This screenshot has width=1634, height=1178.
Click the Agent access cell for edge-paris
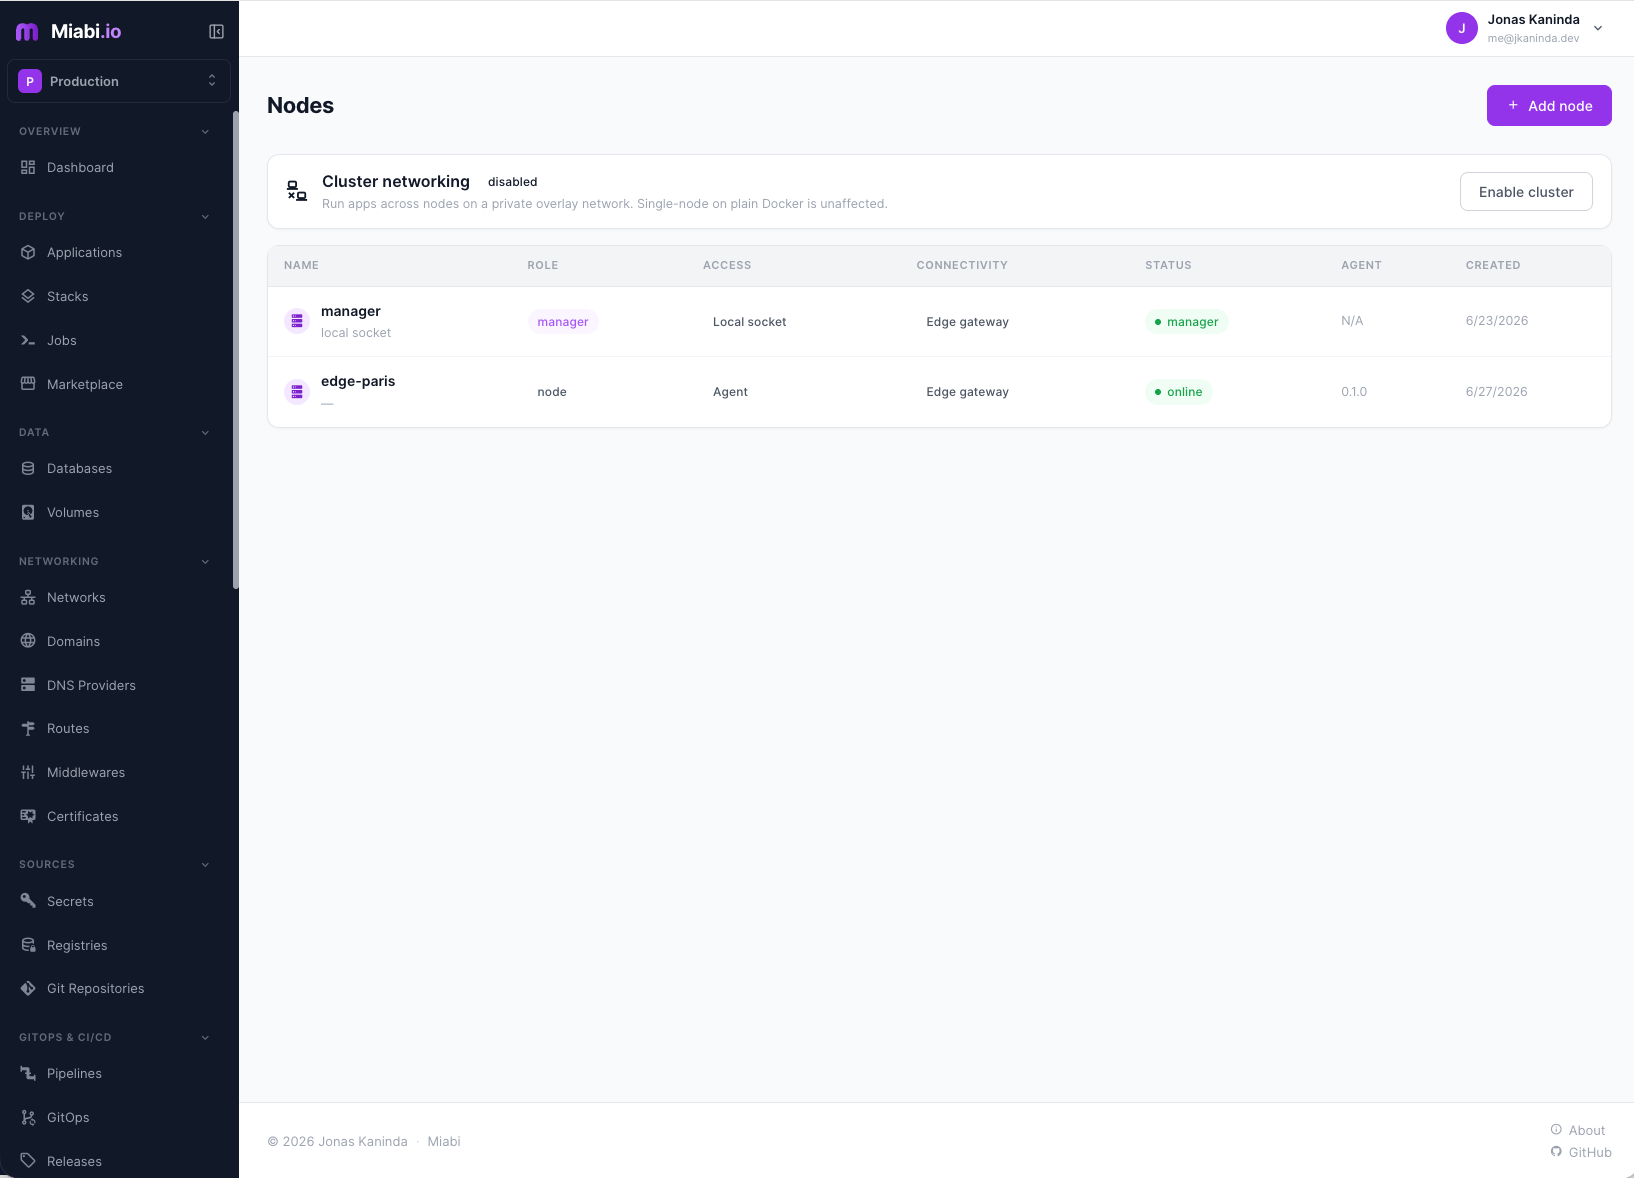(730, 392)
